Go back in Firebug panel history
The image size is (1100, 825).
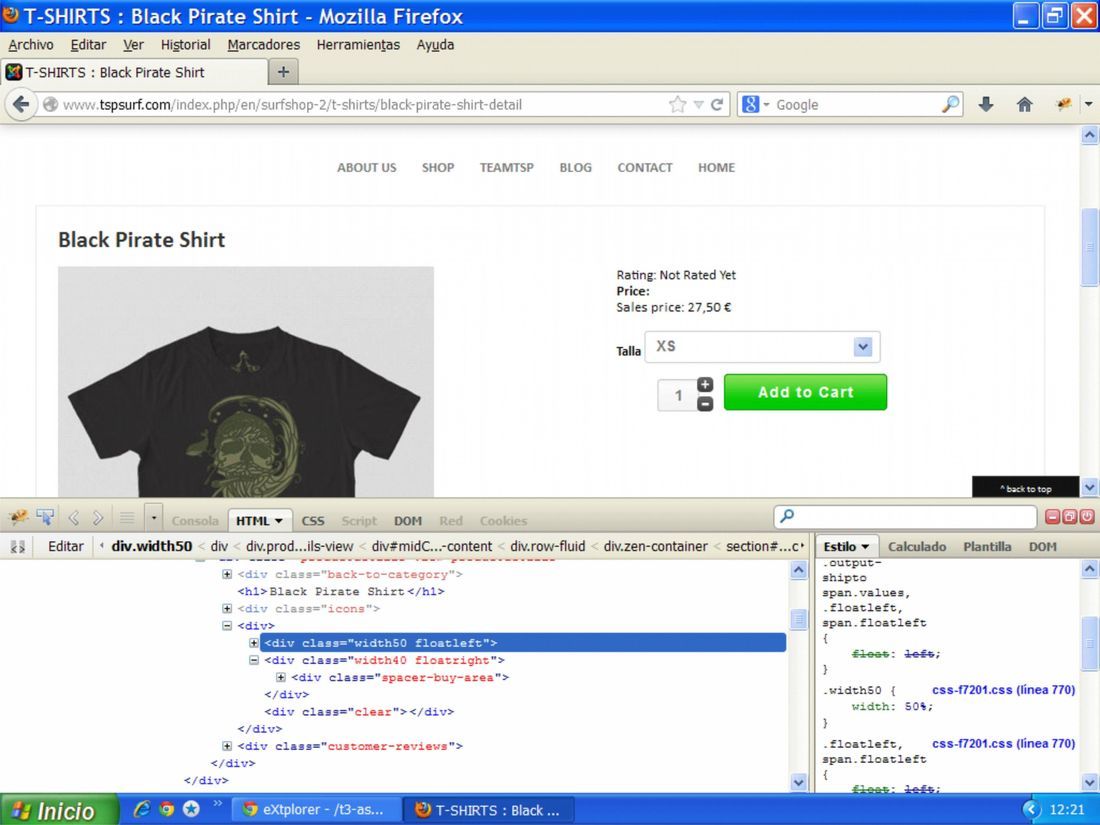73,518
